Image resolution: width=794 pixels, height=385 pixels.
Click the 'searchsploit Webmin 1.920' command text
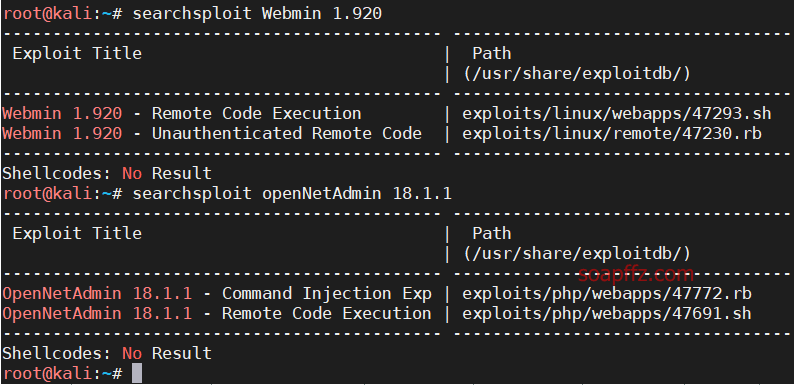[257, 14]
